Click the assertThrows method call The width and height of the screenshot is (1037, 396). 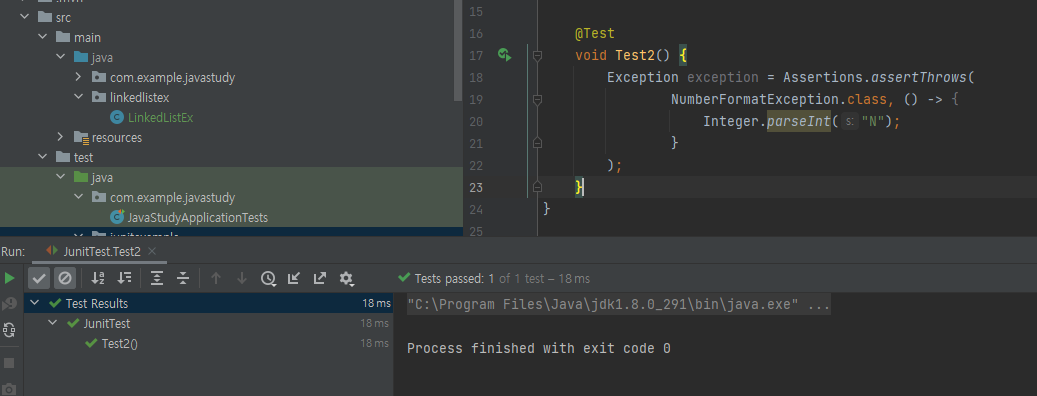tap(919, 77)
